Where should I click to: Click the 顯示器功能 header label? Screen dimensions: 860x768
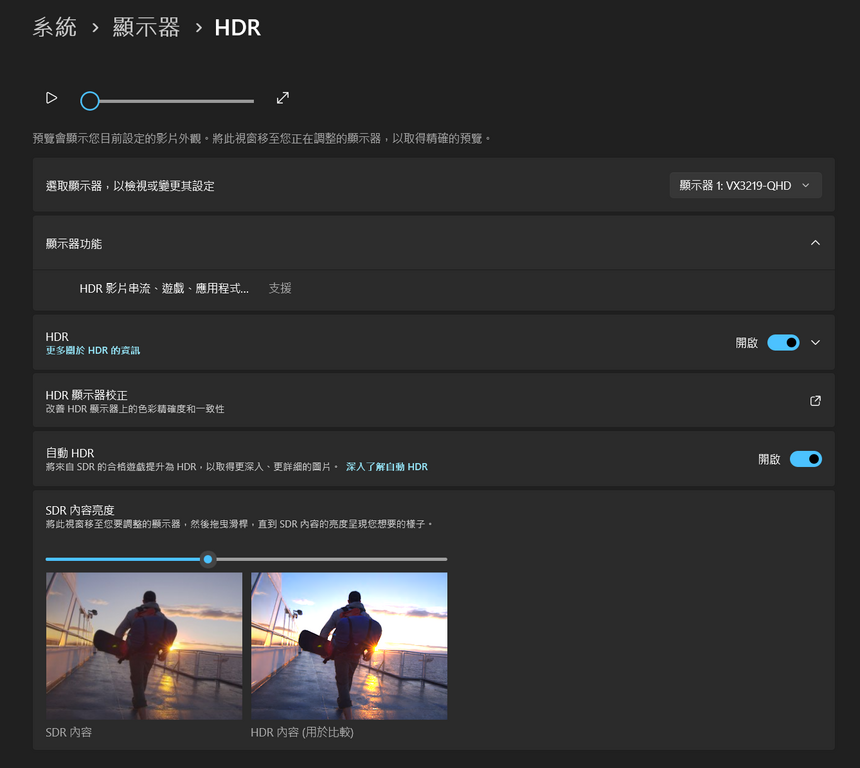click(74, 243)
